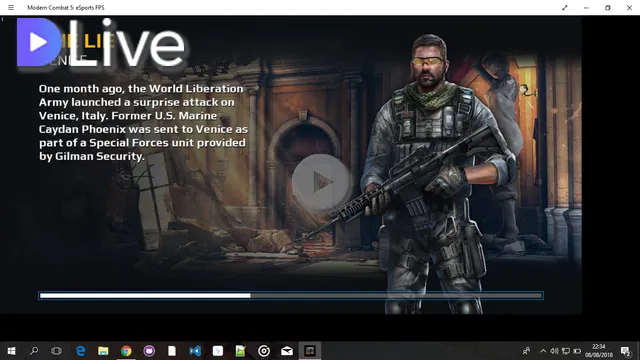Open the Mail app on taskbar
The height and width of the screenshot is (360, 640).
[287, 351]
